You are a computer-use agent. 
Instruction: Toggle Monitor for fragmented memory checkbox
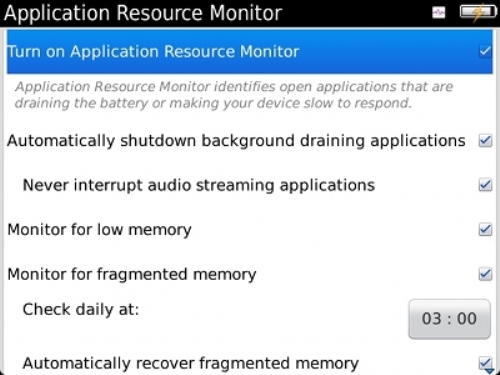pyautogui.click(x=485, y=274)
